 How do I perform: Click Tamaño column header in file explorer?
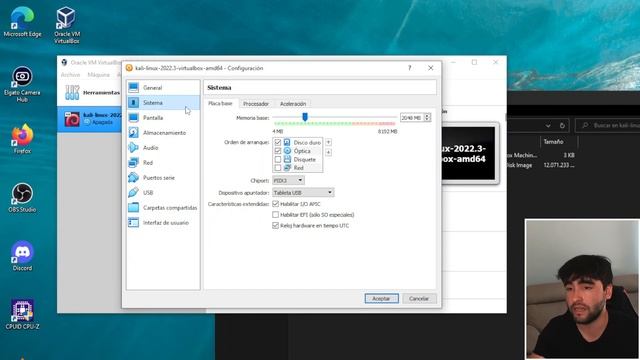click(x=553, y=142)
